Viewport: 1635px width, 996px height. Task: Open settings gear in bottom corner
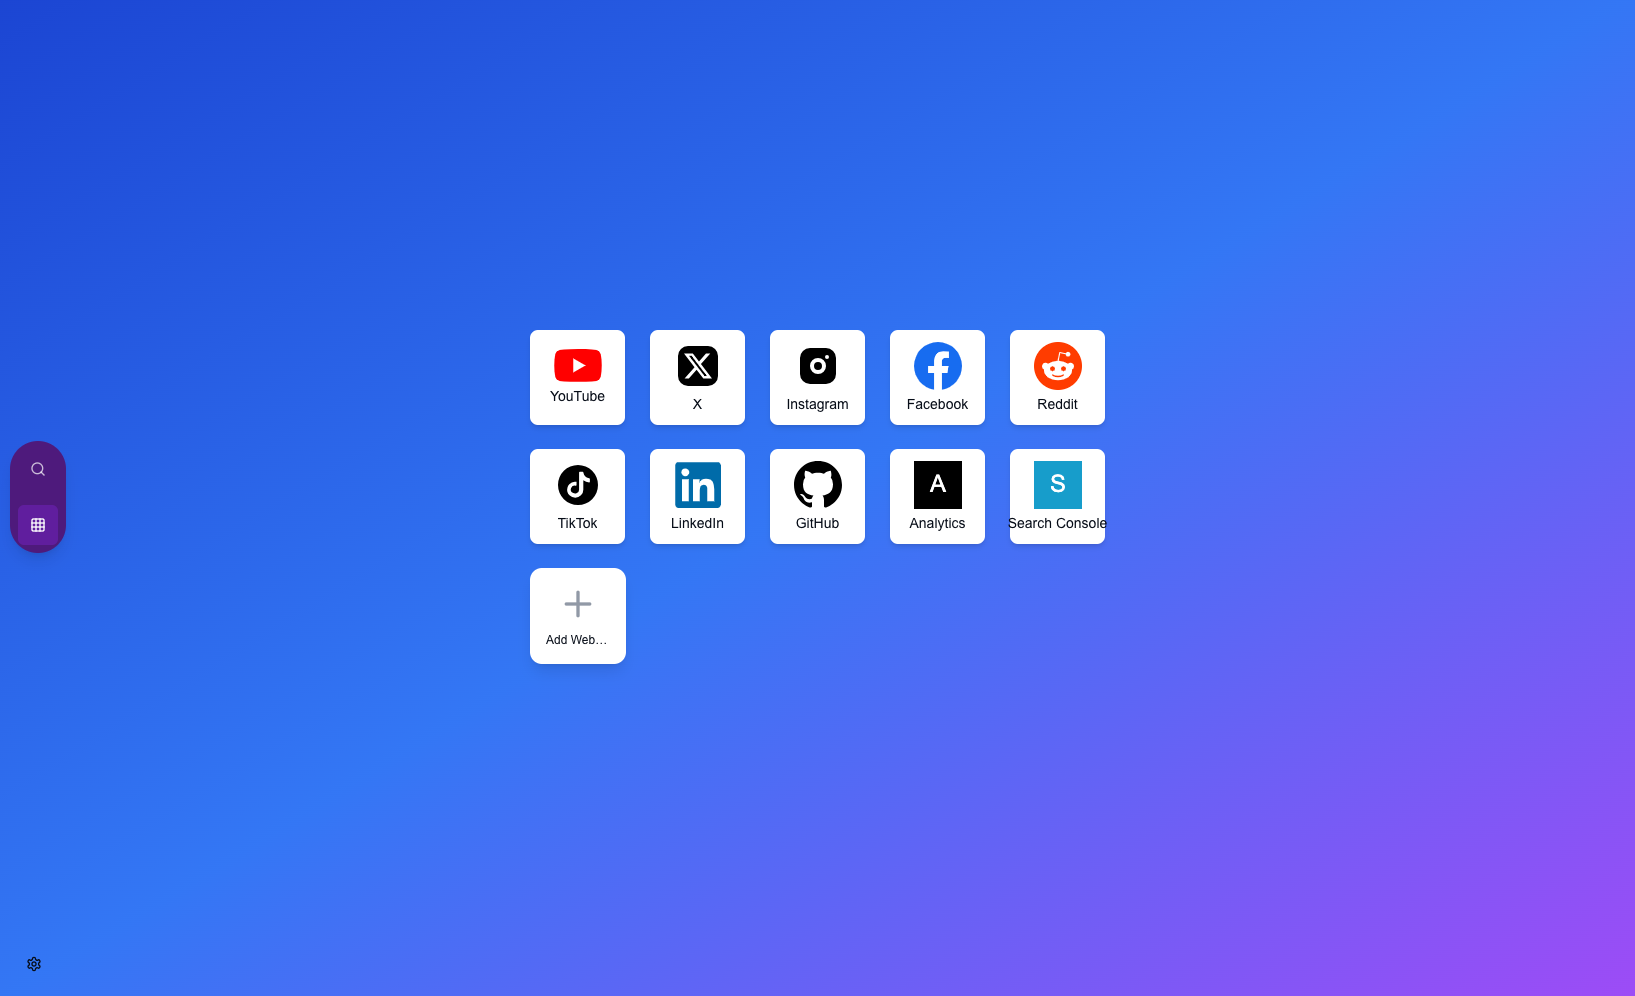(x=34, y=964)
